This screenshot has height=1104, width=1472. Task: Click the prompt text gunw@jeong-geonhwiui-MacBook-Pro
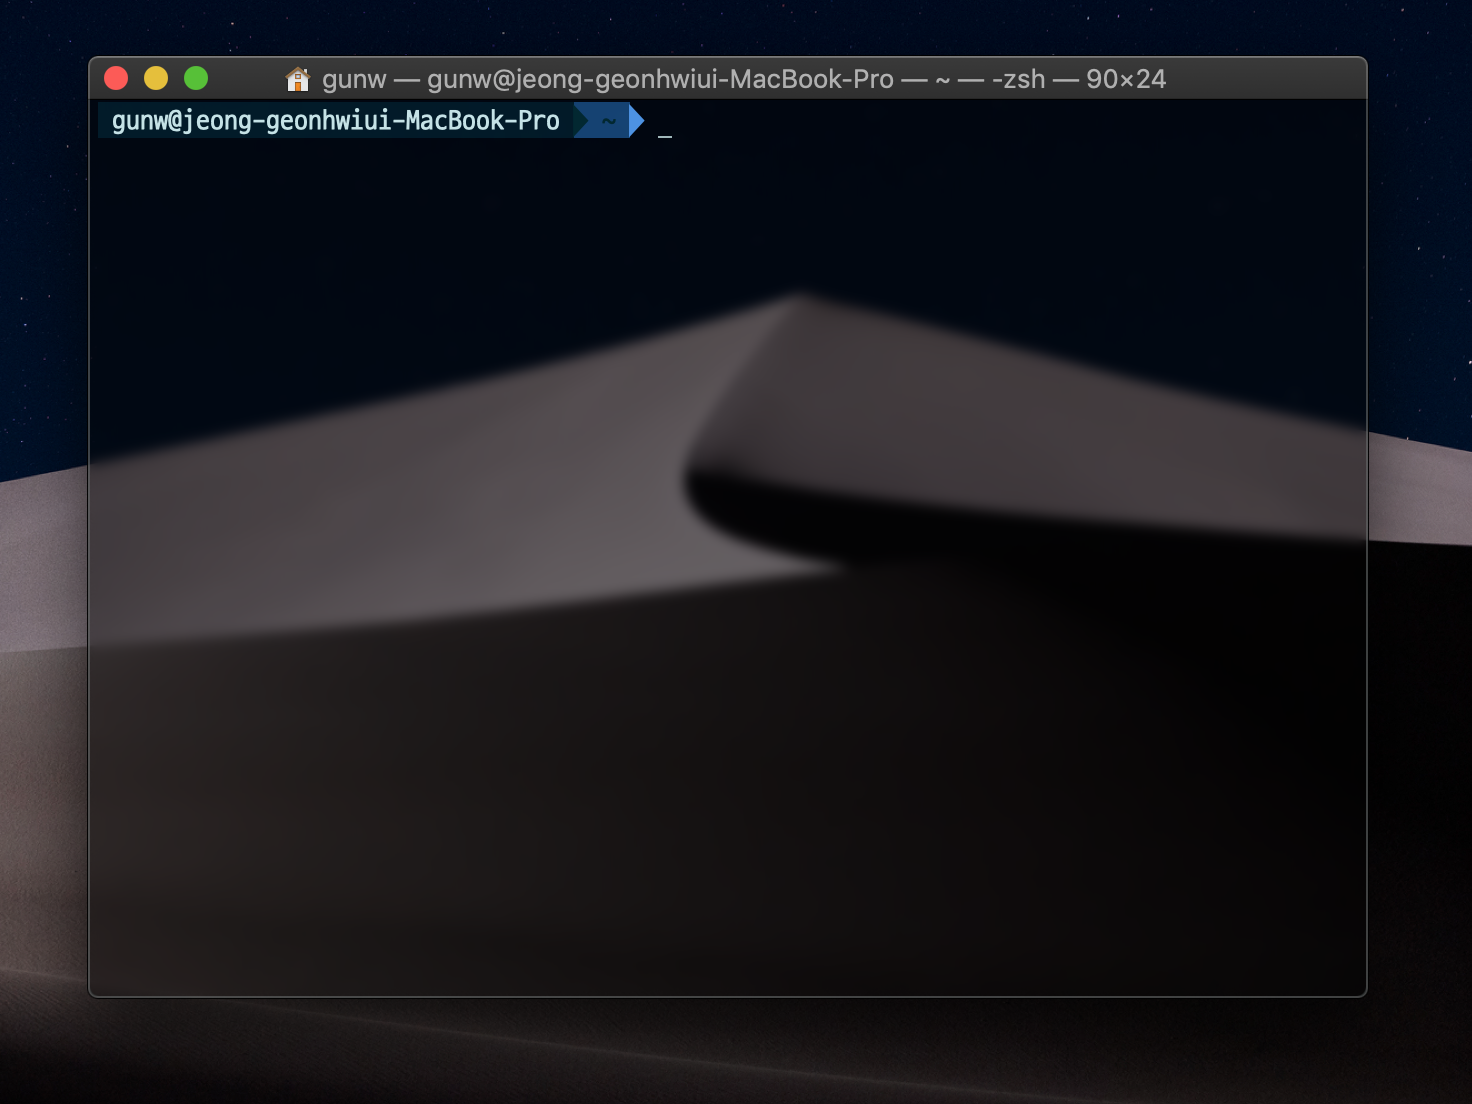pyautogui.click(x=335, y=121)
